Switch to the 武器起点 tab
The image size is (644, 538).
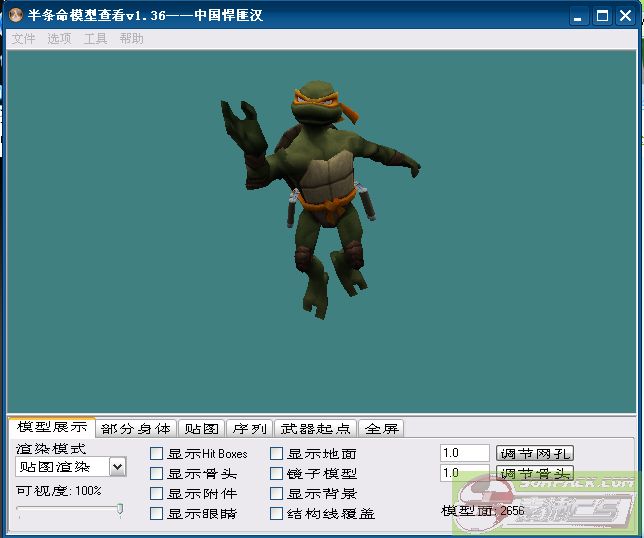point(315,429)
